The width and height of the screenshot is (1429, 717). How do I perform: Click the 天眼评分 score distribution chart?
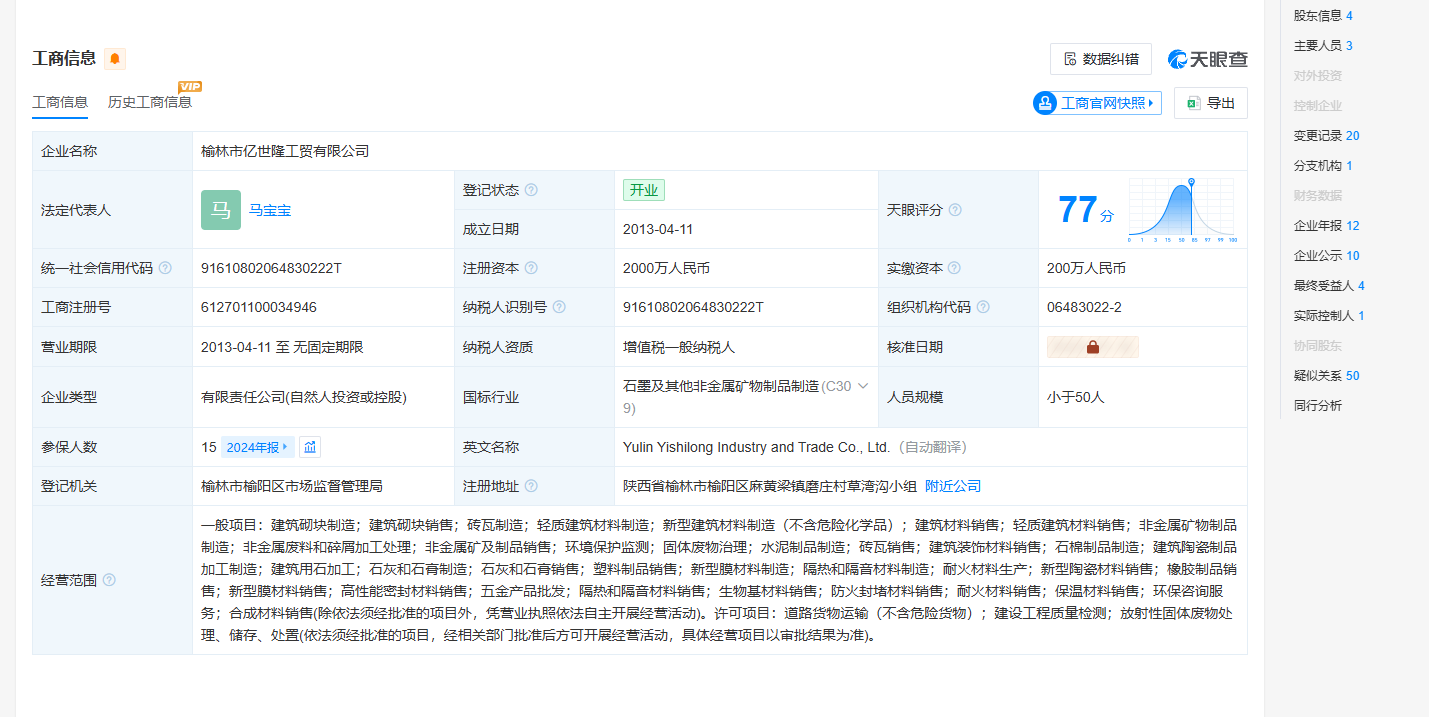(x=1182, y=210)
